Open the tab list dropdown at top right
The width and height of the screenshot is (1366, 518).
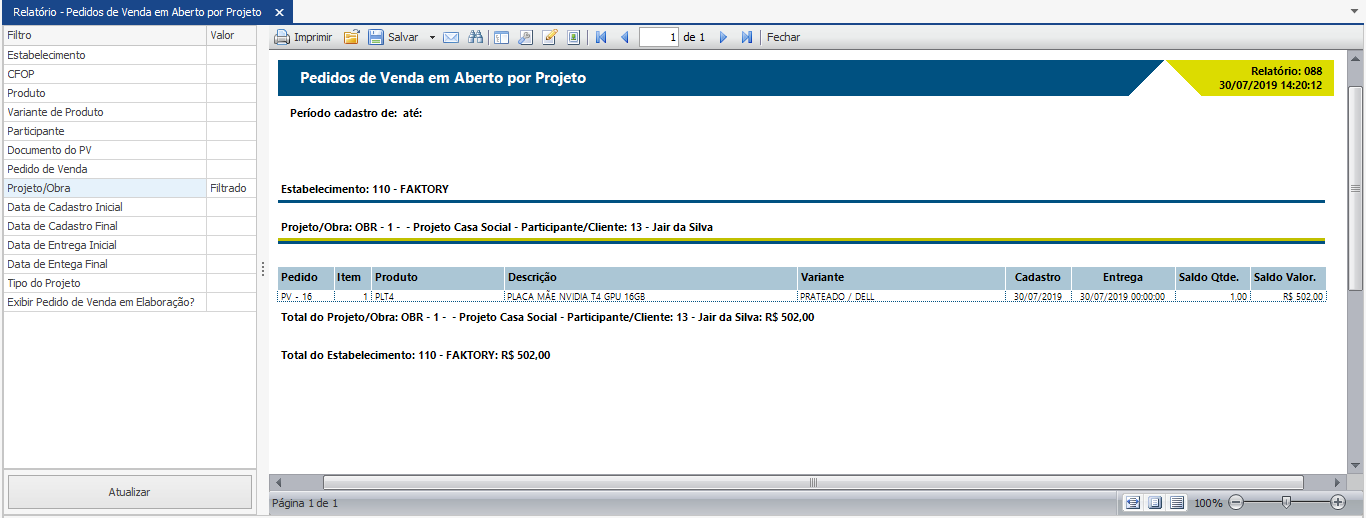[1355, 12]
